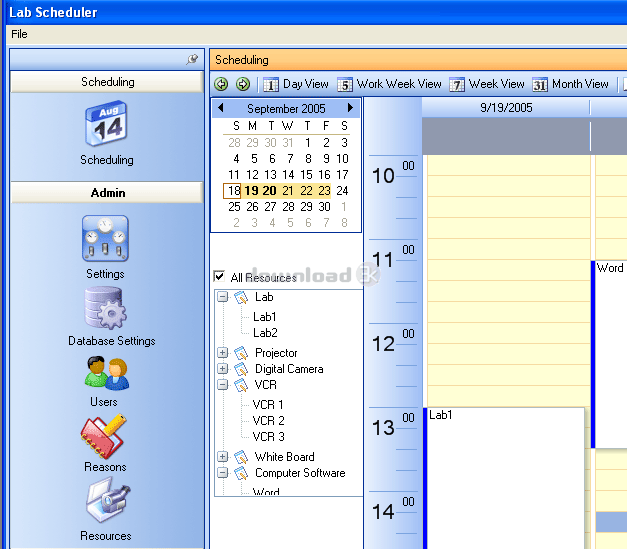Select September 19 in mini calendar
The image size is (627, 549).
[x=252, y=191]
